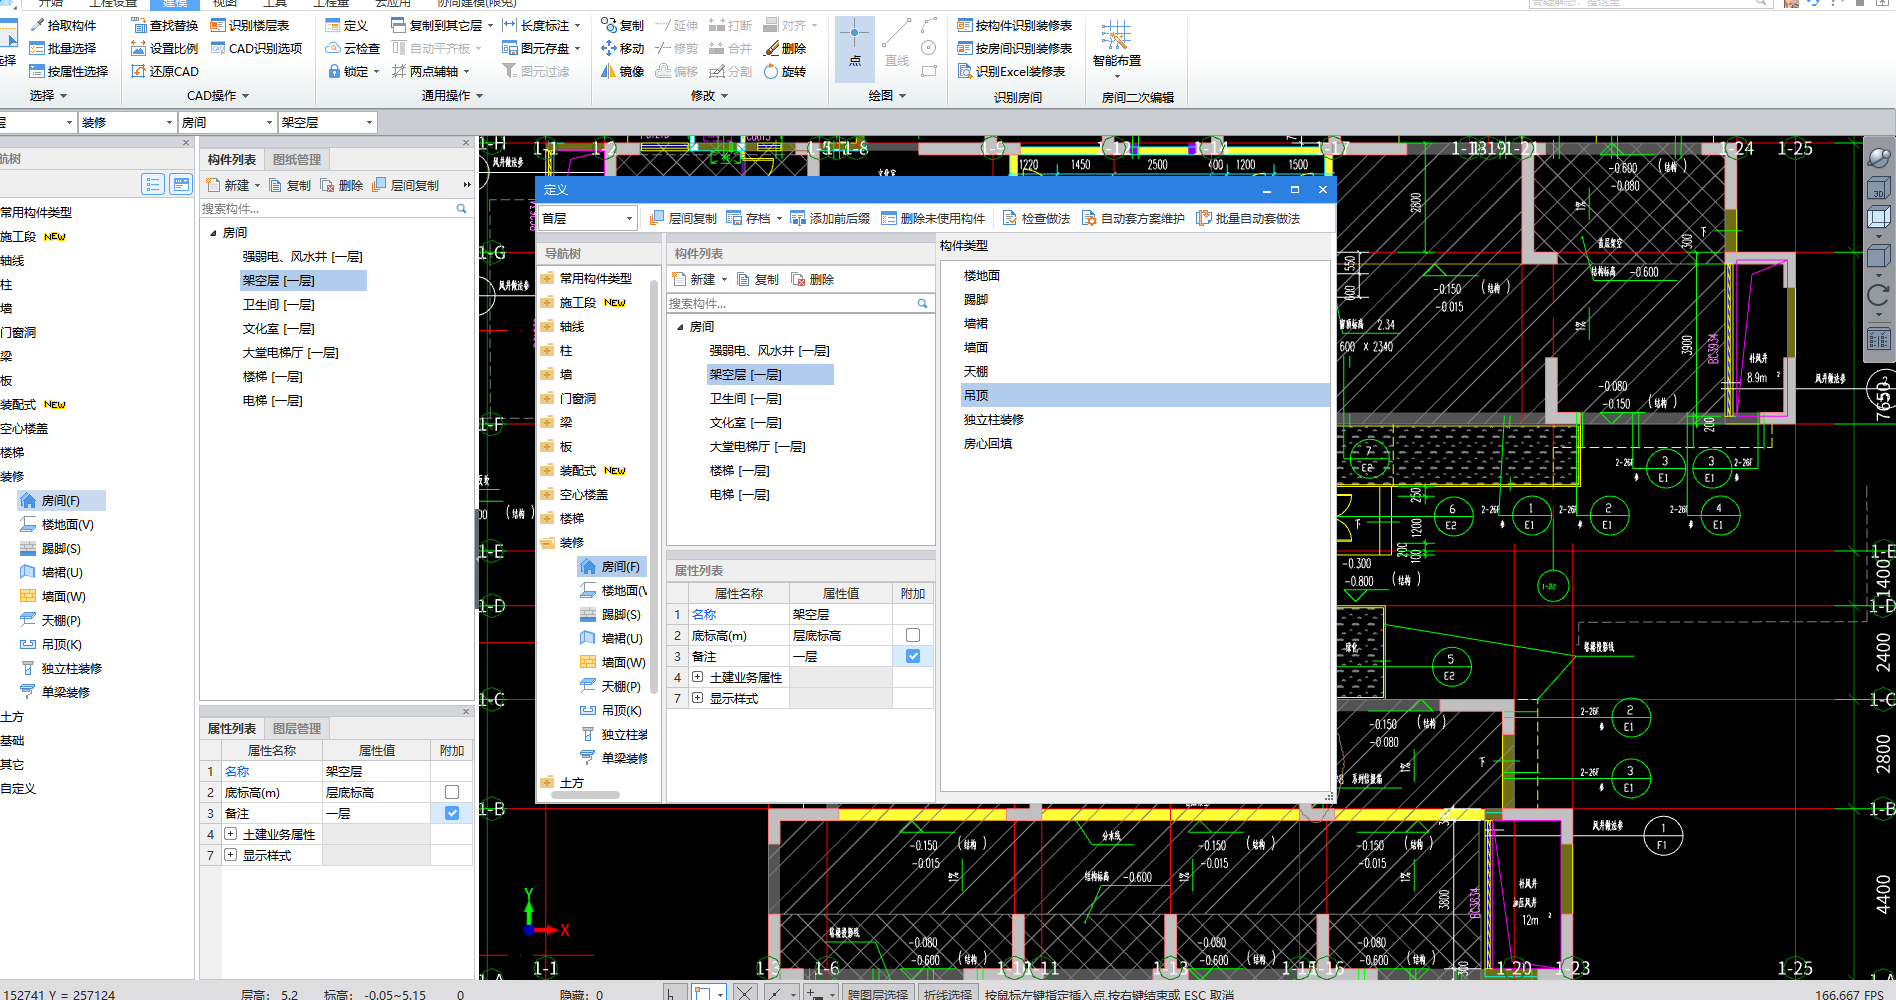
Task: Click 搜索构件 field in dialog
Action: [x=800, y=303]
